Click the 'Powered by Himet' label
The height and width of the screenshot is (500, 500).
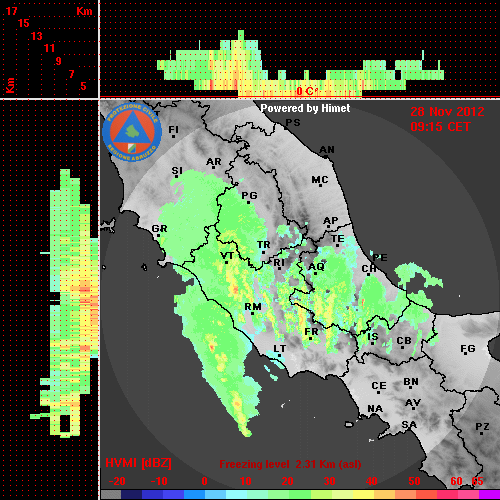[305, 108]
